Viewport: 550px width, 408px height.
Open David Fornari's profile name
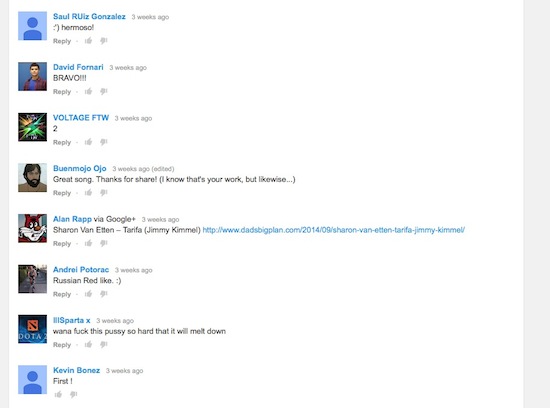pyautogui.click(x=78, y=67)
